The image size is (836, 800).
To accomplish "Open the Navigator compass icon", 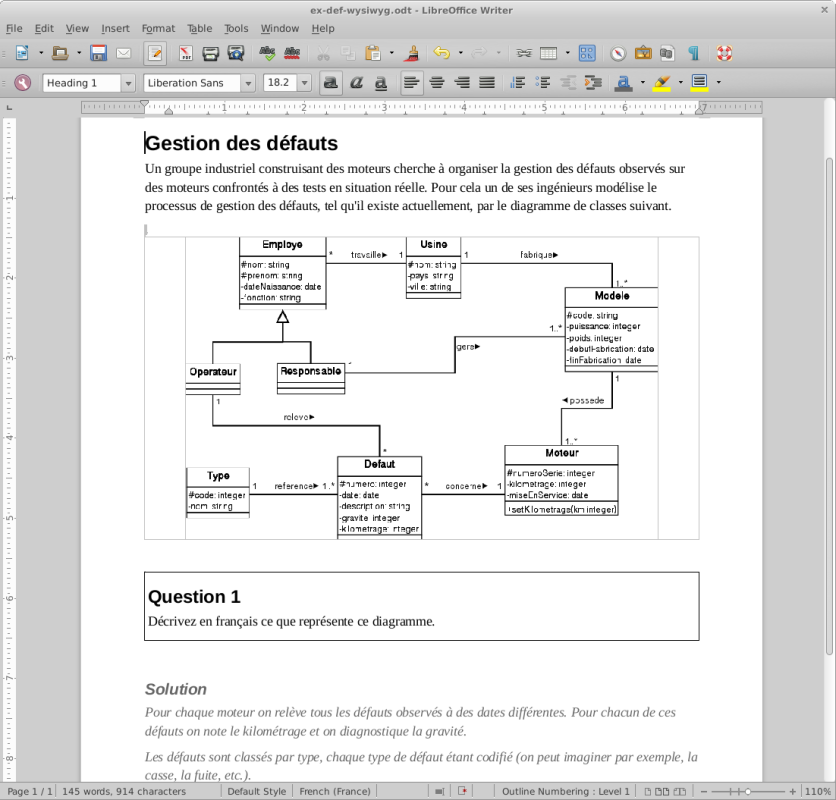I will [x=617, y=53].
